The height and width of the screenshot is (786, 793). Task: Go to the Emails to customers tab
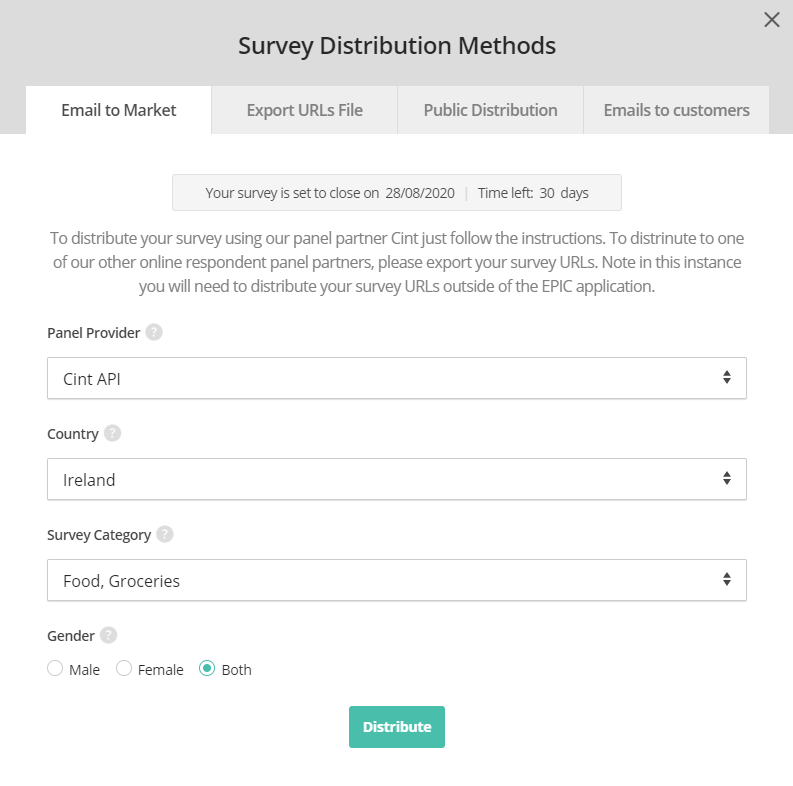(676, 110)
